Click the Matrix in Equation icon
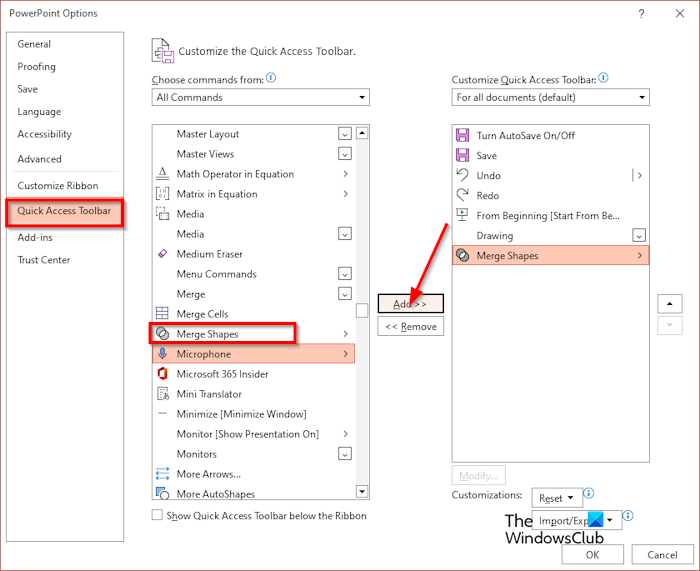The width and height of the screenshot is (700, 571). [162, 194]
